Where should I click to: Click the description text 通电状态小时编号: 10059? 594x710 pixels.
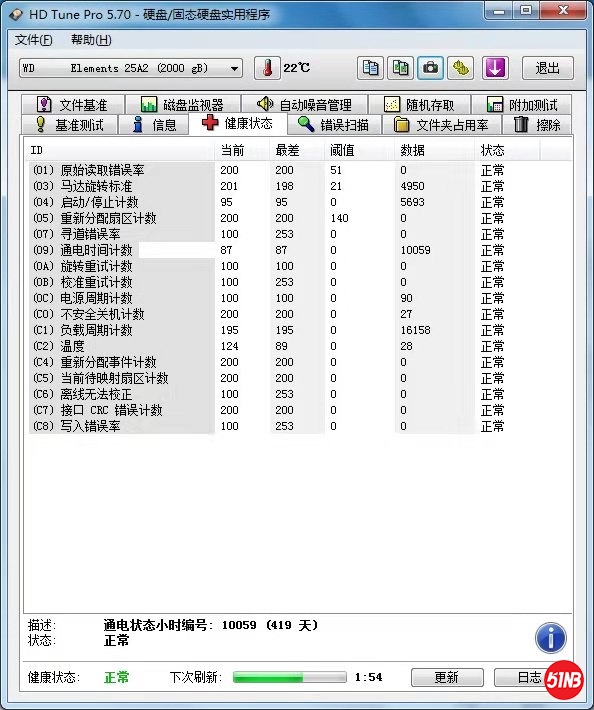click(211, 625)
